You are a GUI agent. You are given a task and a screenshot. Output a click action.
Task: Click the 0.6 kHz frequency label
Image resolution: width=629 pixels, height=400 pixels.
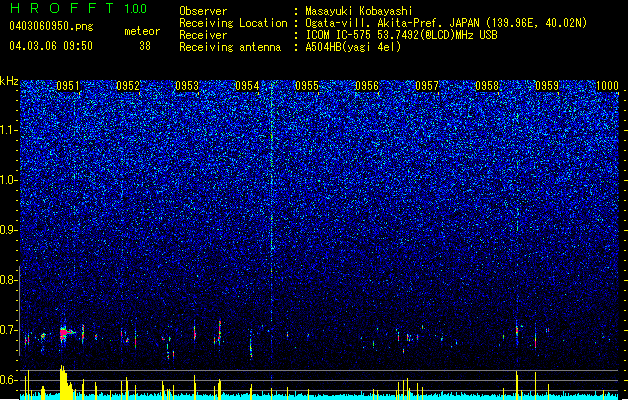(7, 380)
